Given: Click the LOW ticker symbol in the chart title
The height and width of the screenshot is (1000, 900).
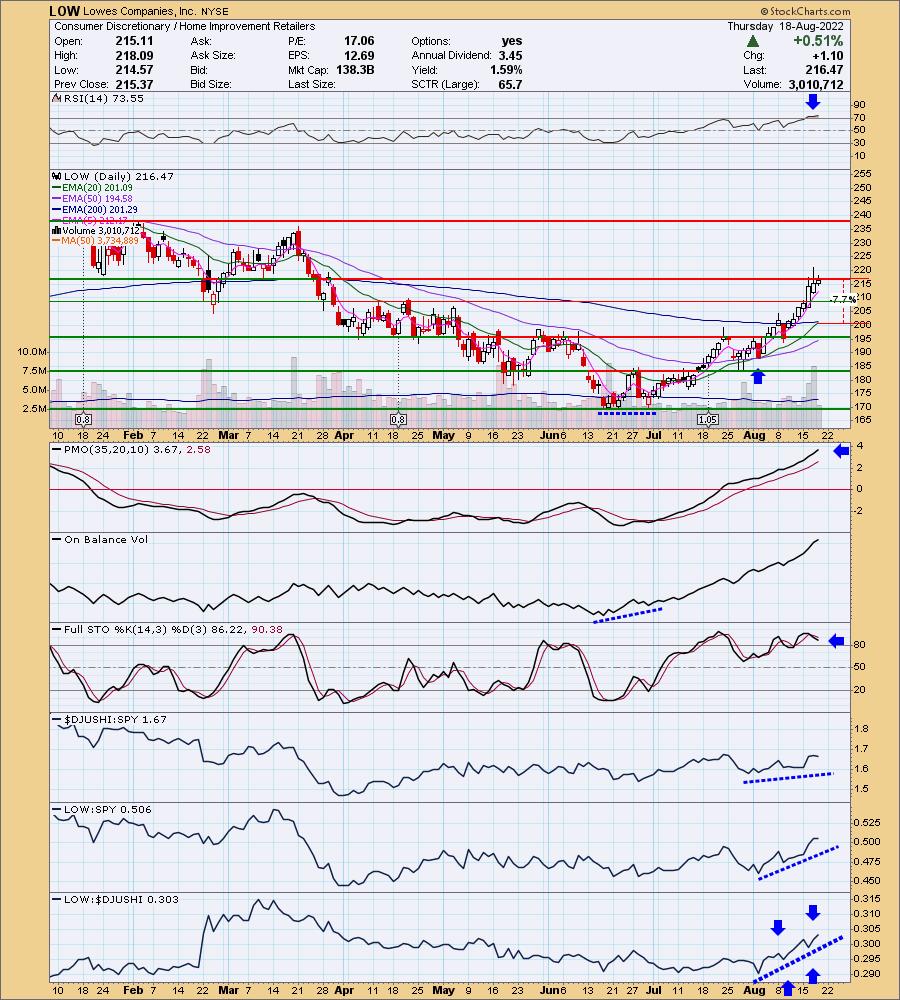Looking at the screenshot, I should tap(64, 11).
